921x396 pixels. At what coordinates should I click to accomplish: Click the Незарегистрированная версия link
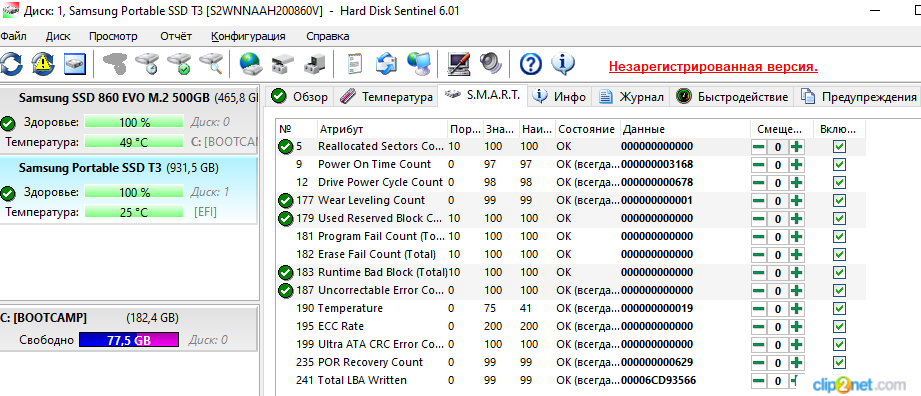(x=713, y=66)
